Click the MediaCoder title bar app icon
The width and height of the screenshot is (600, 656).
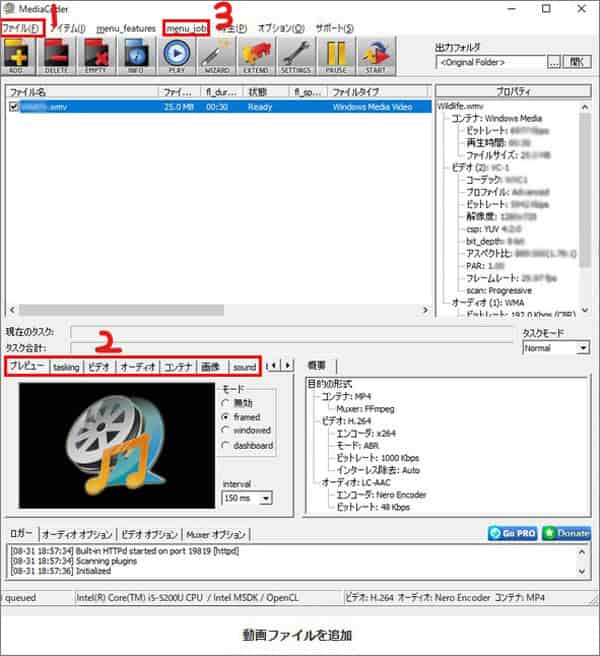click(8, 8)
